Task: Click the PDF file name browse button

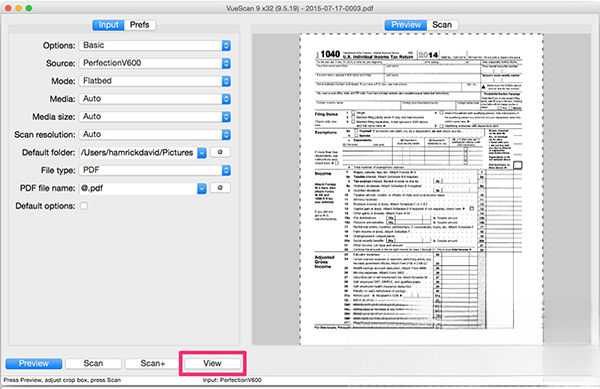Action: [220, 188]
